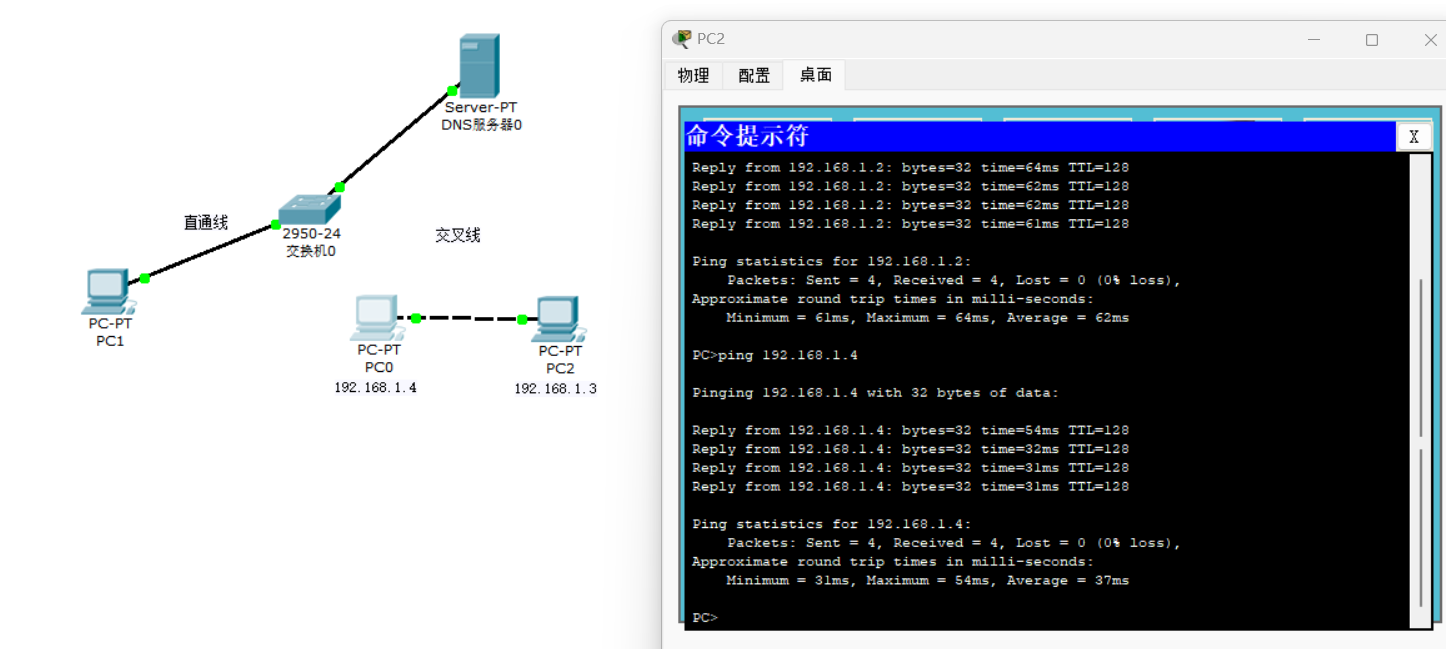
Task: Click green link light next to PC1
Action: click(145, 278)
